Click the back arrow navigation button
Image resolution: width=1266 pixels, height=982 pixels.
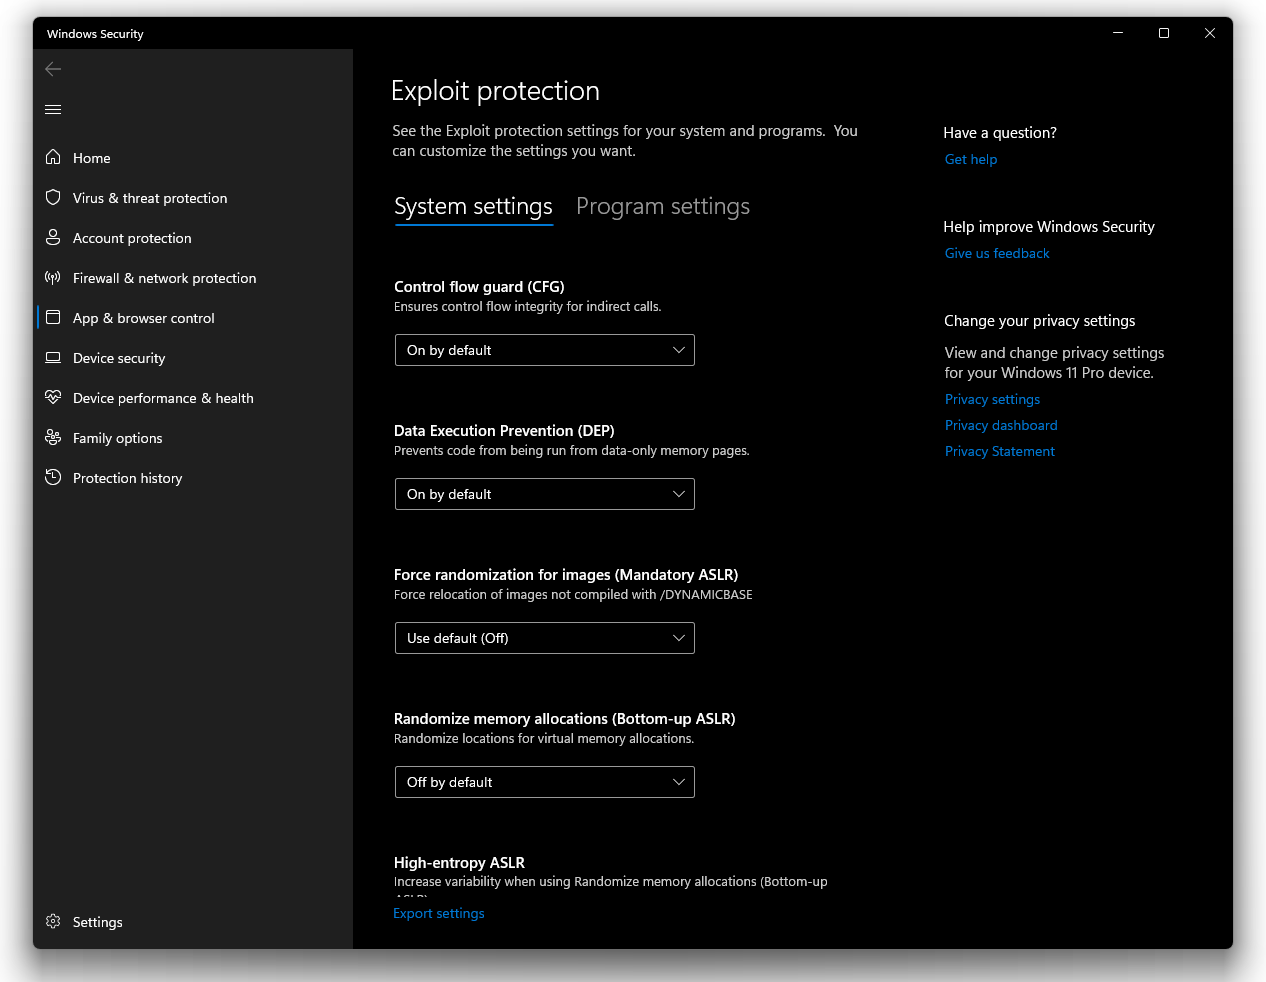(x=52, y=68)
